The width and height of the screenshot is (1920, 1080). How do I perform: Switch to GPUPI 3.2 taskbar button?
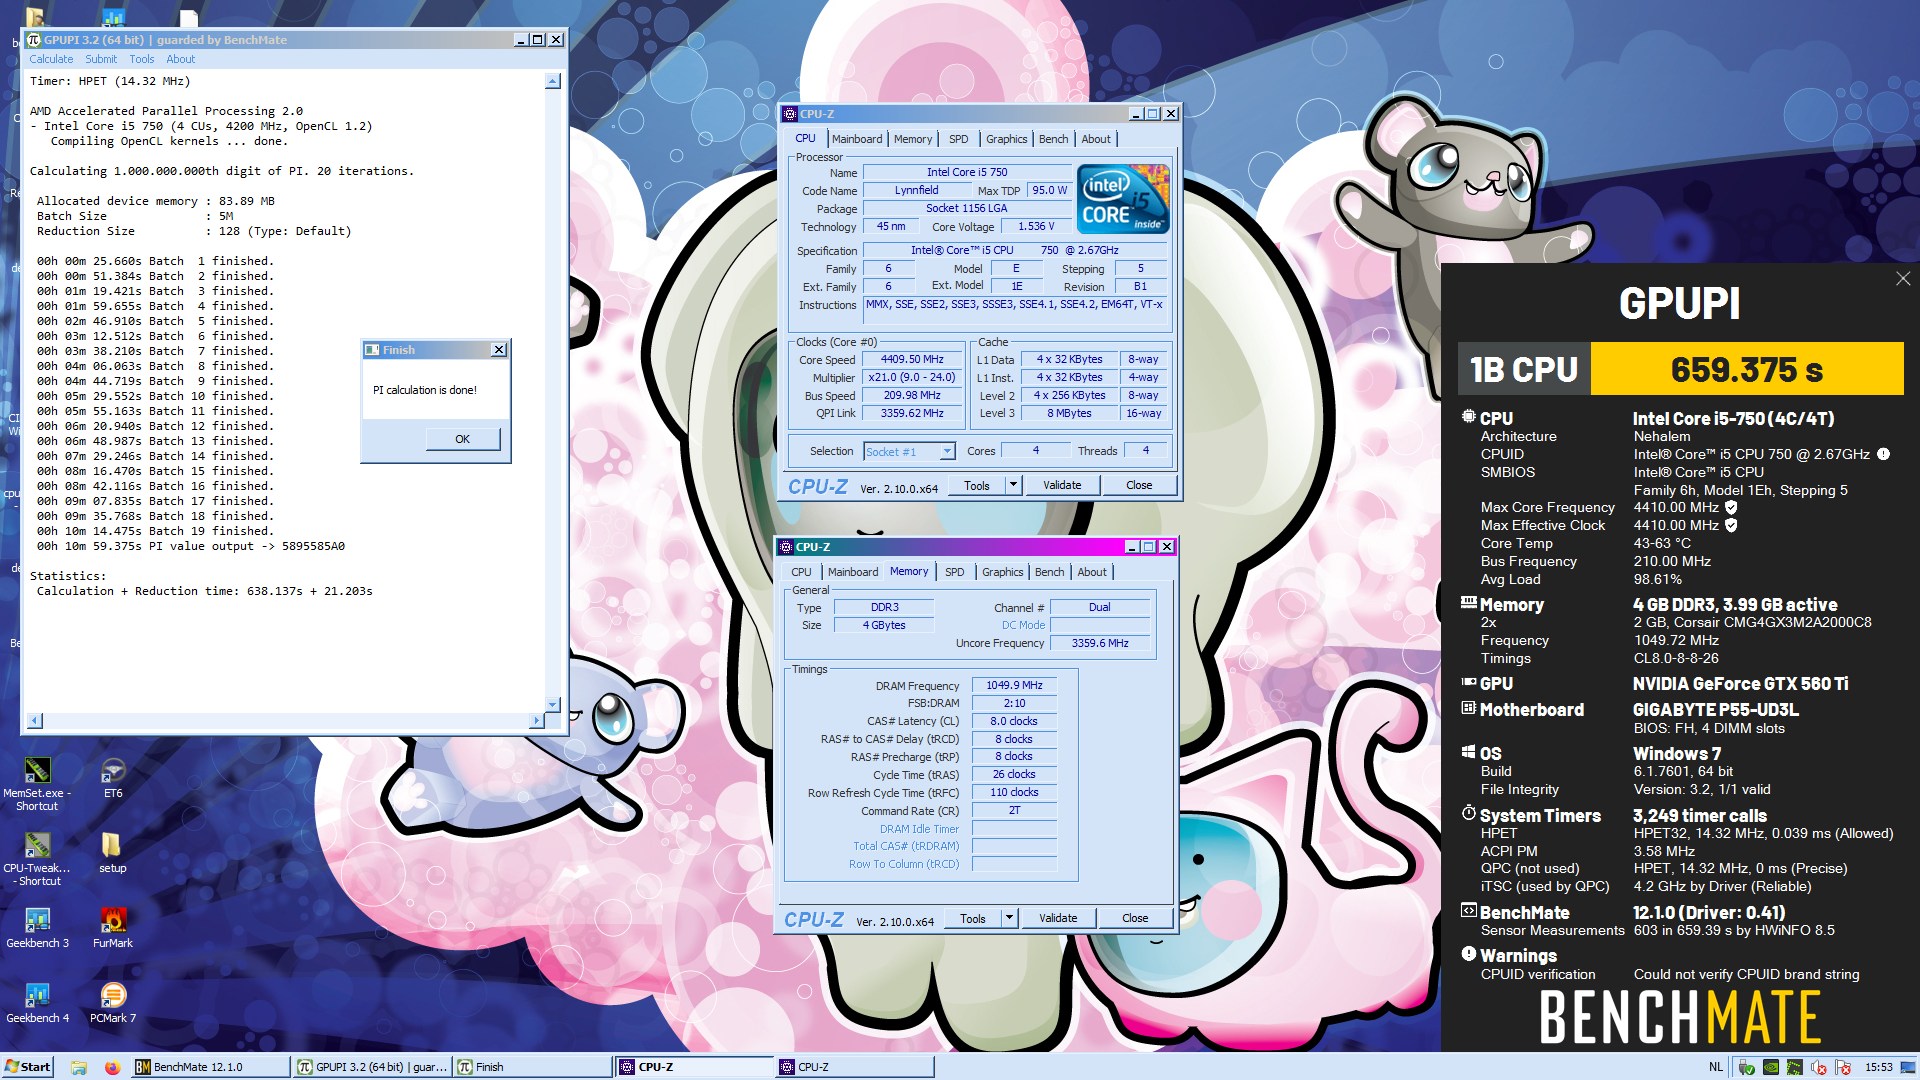pos(373,1067)
